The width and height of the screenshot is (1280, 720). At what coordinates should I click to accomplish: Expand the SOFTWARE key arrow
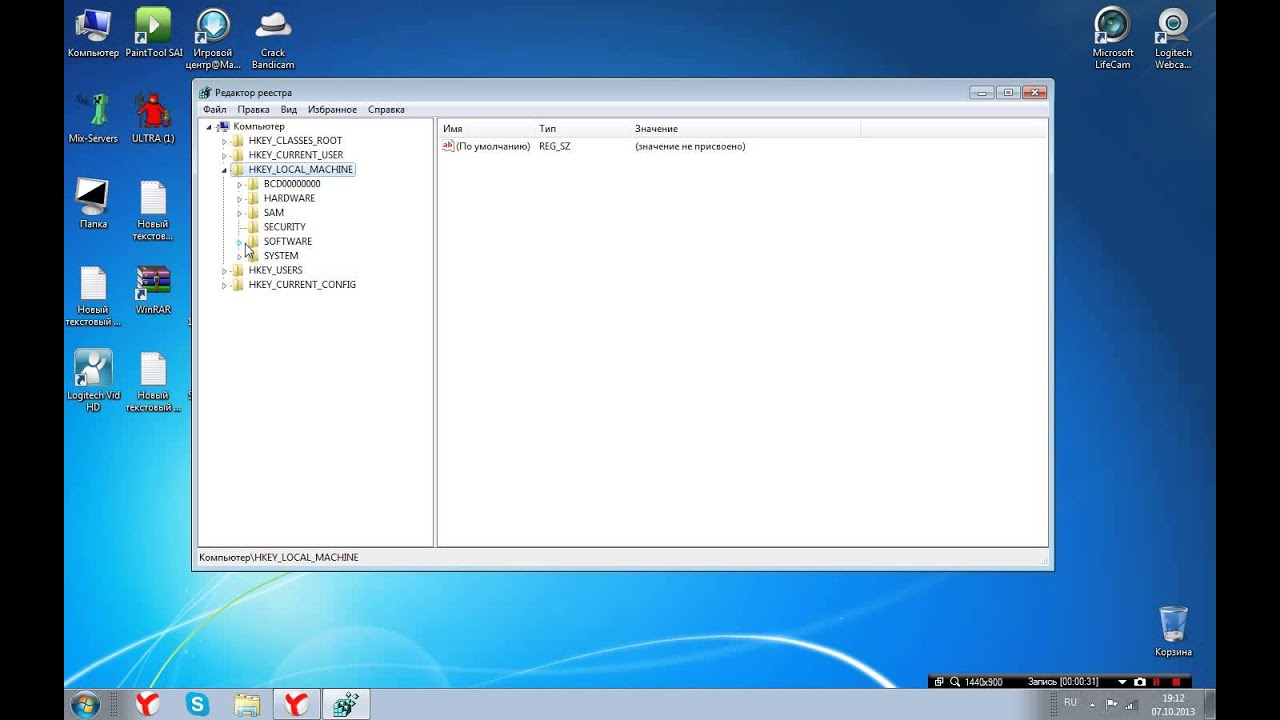tap(239, 242)
